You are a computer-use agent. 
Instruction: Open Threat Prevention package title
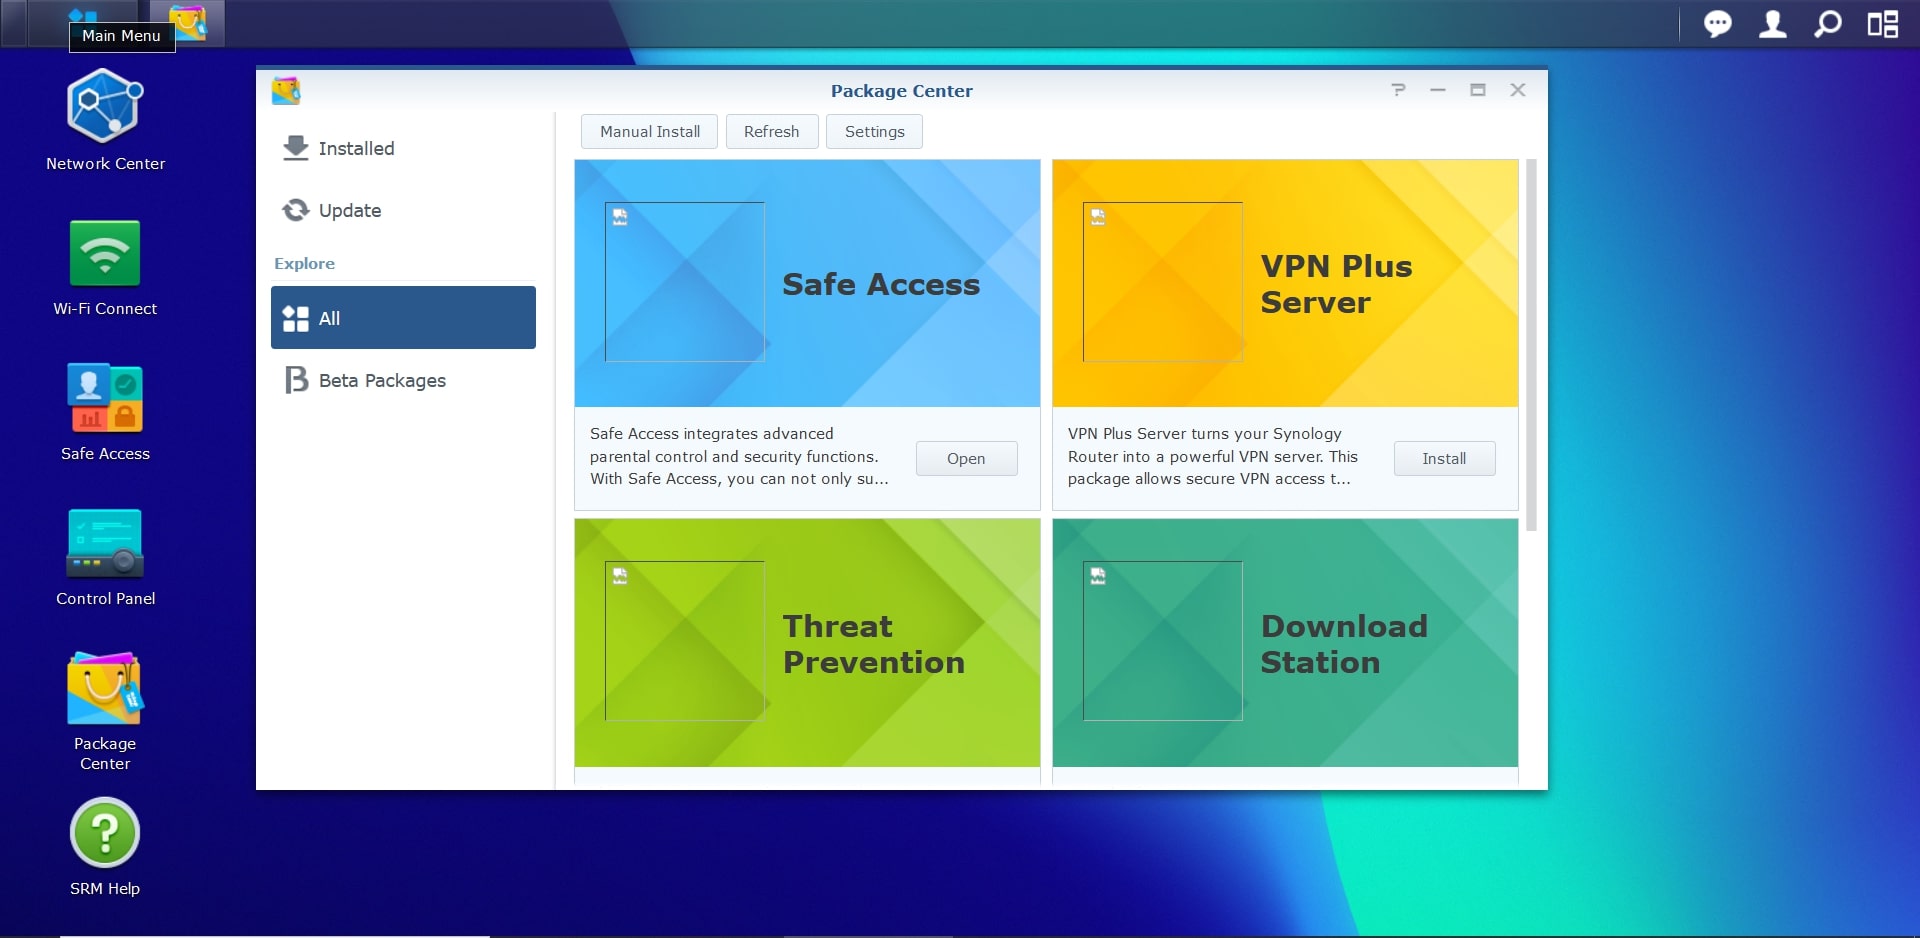tap(874, 644)
